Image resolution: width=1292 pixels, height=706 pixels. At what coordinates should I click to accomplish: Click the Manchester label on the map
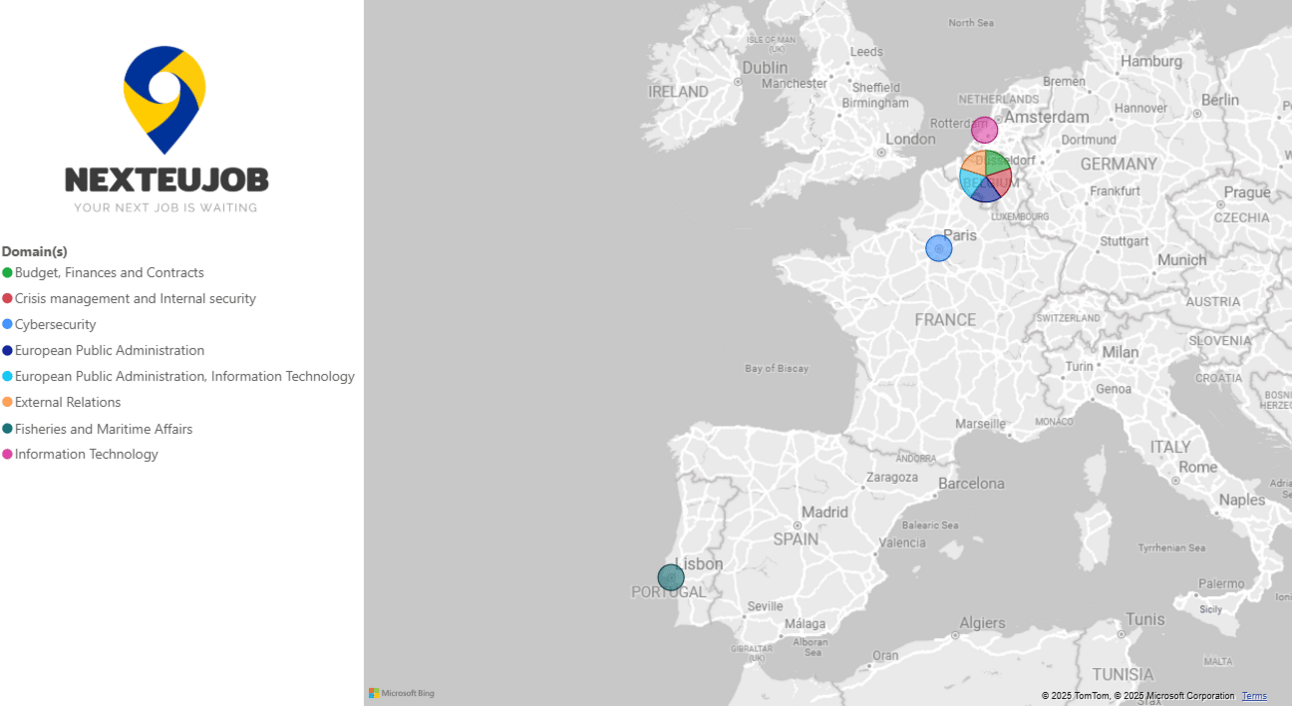[x=794, y=83]
